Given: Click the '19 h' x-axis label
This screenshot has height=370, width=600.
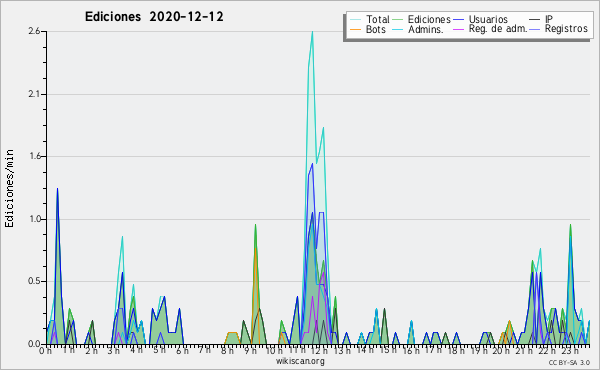Looking at the screenshot, I should pos(478,350).
